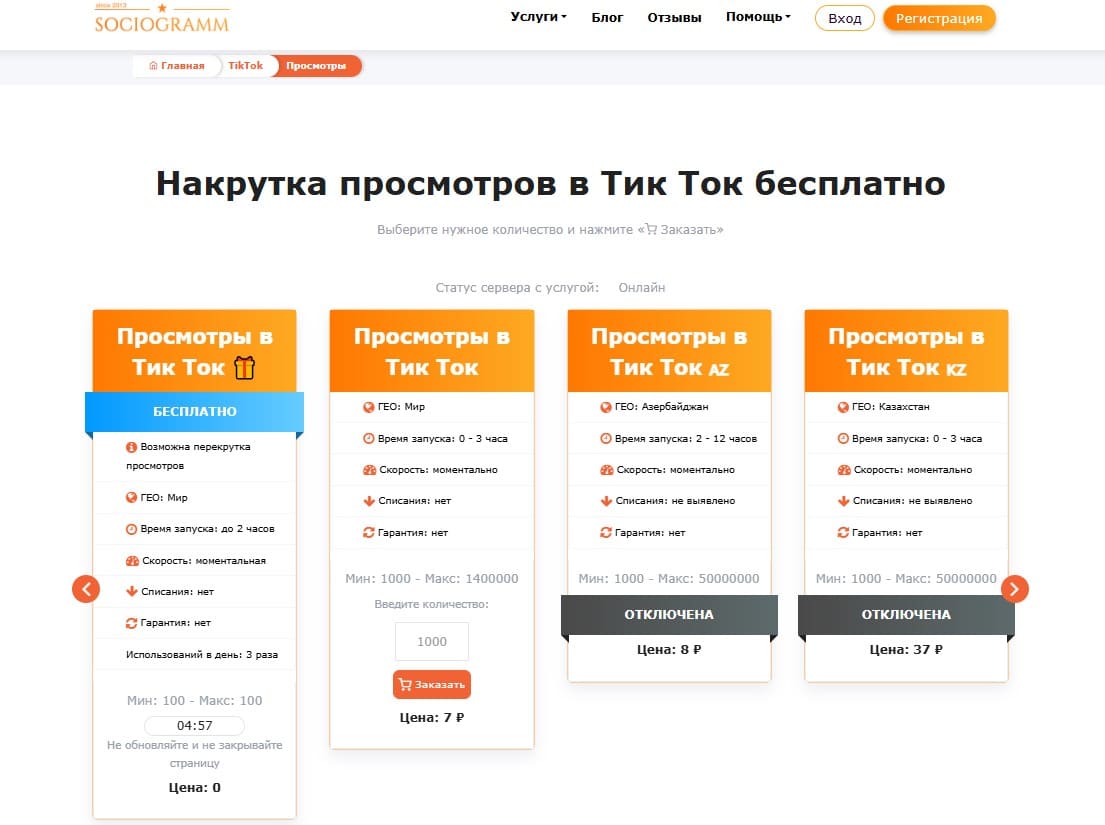This screenshot has height=825, width=1105.
Task: Click the gift icon in free card header
Action: click(244, 367)
